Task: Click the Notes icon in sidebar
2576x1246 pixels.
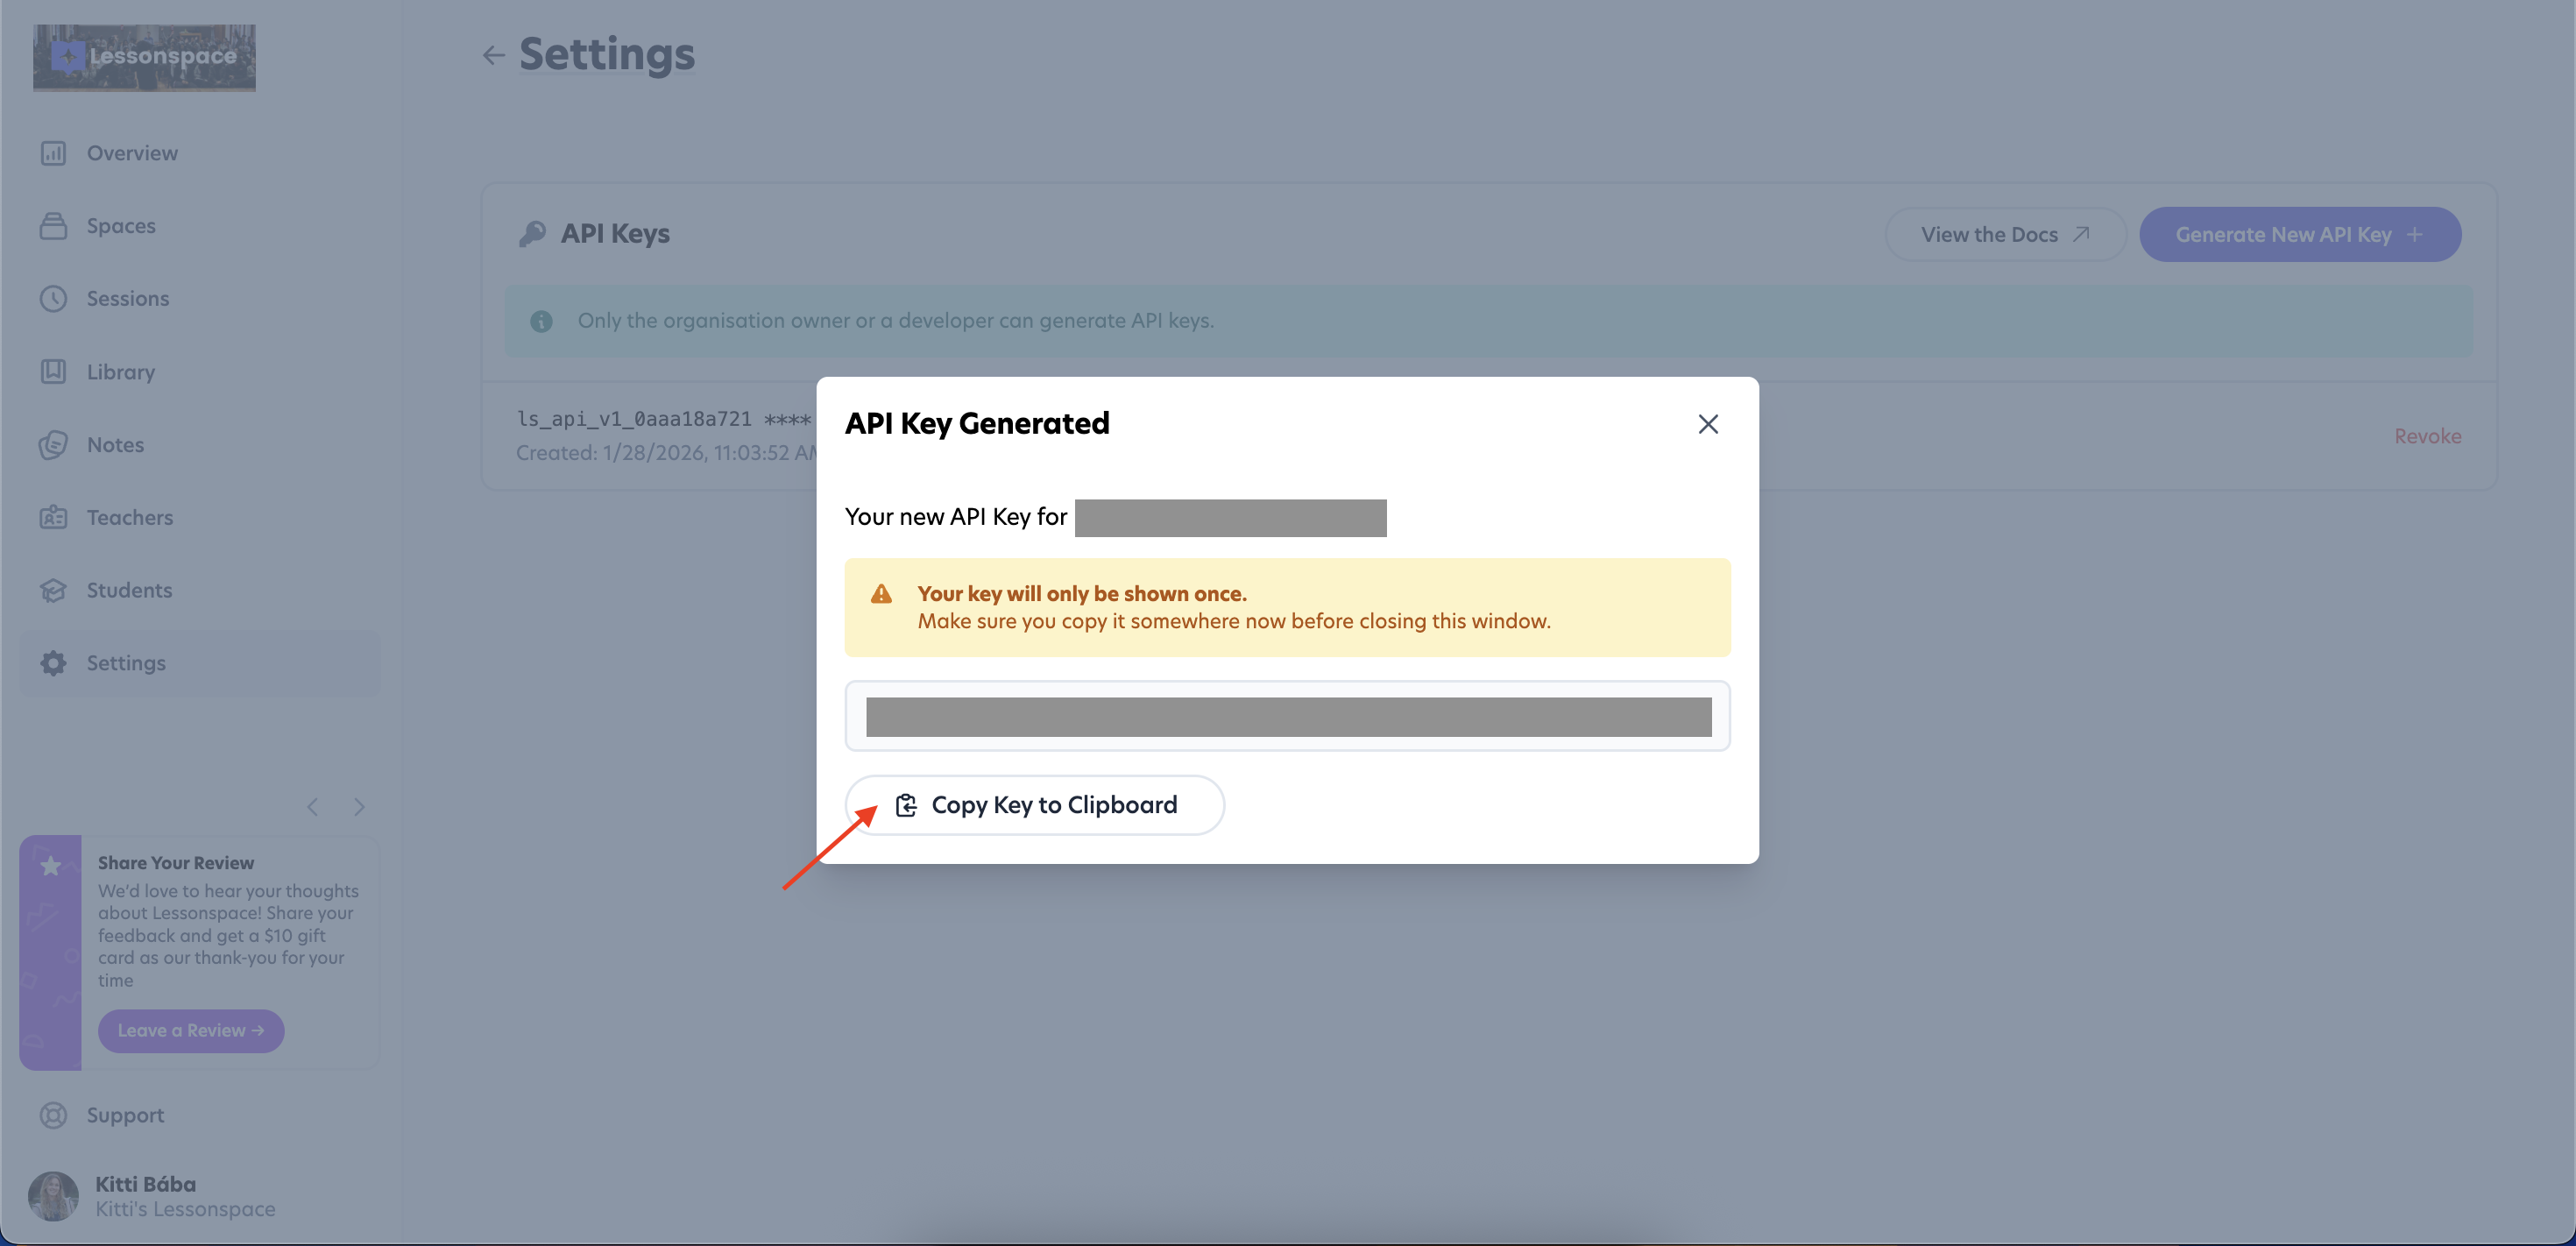Action: 53,445
